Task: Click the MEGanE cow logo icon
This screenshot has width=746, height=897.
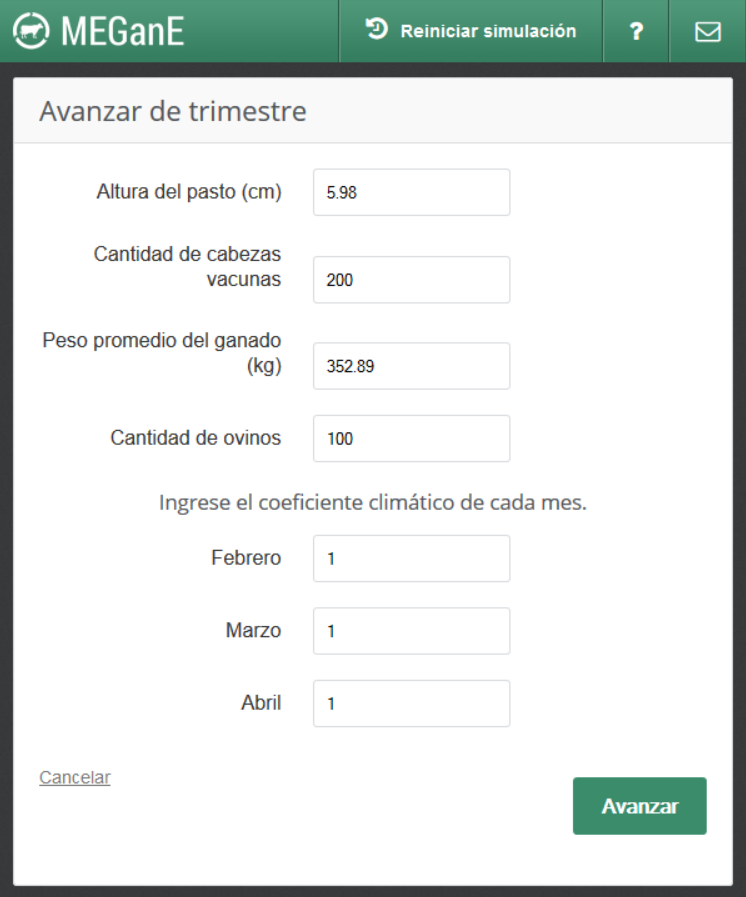Action: coord(31,31)
